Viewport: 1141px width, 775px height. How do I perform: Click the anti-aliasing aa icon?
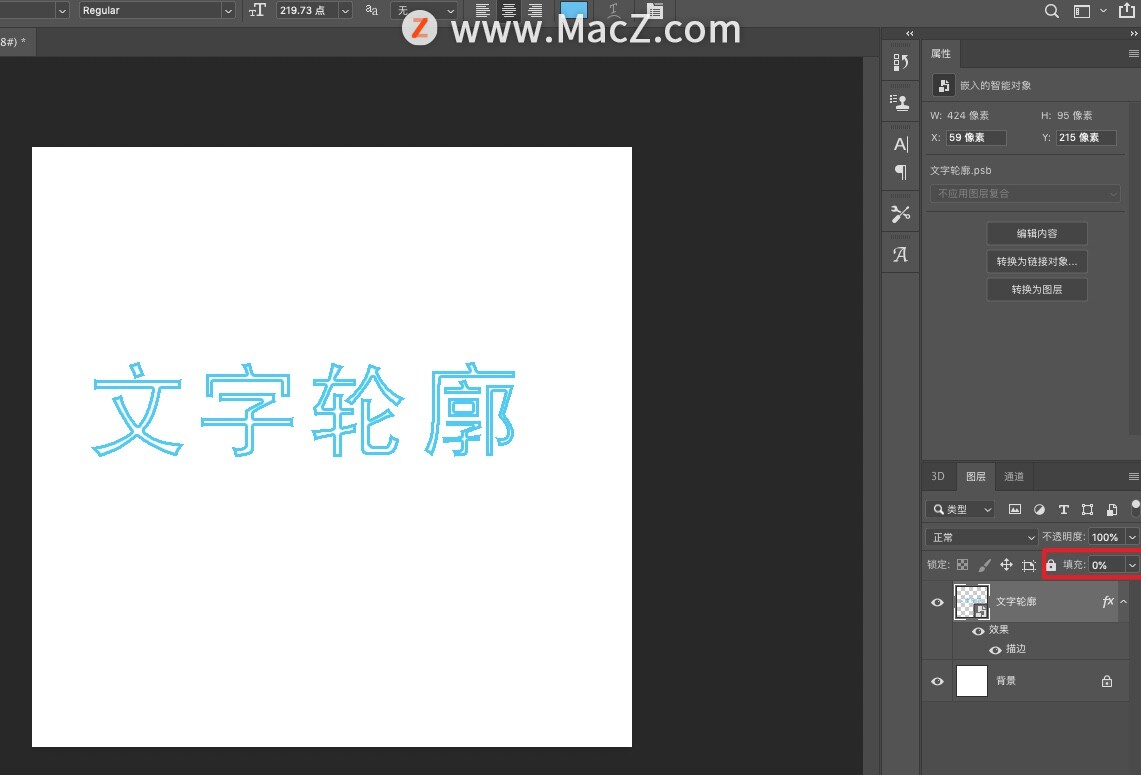371,10
